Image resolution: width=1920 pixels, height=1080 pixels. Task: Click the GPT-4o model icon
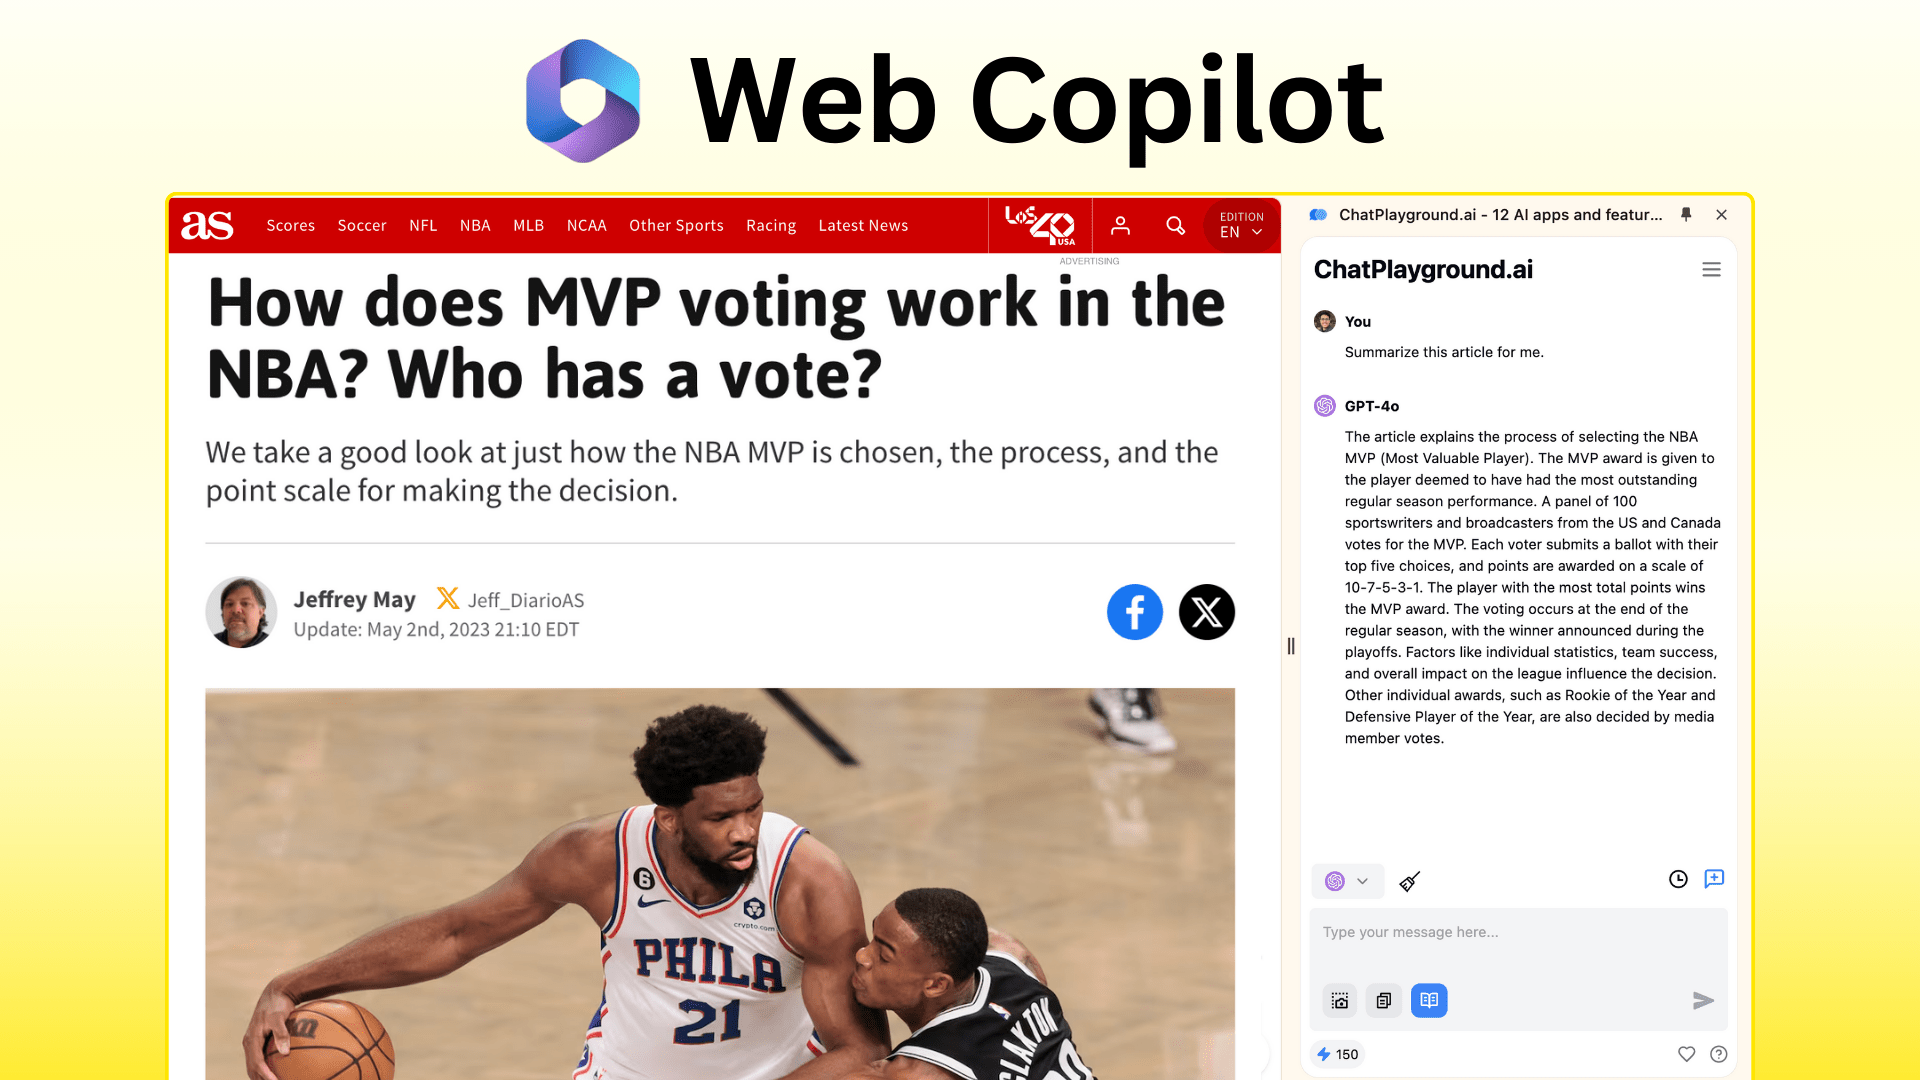pyautogui.click(x=1323, y=405)
